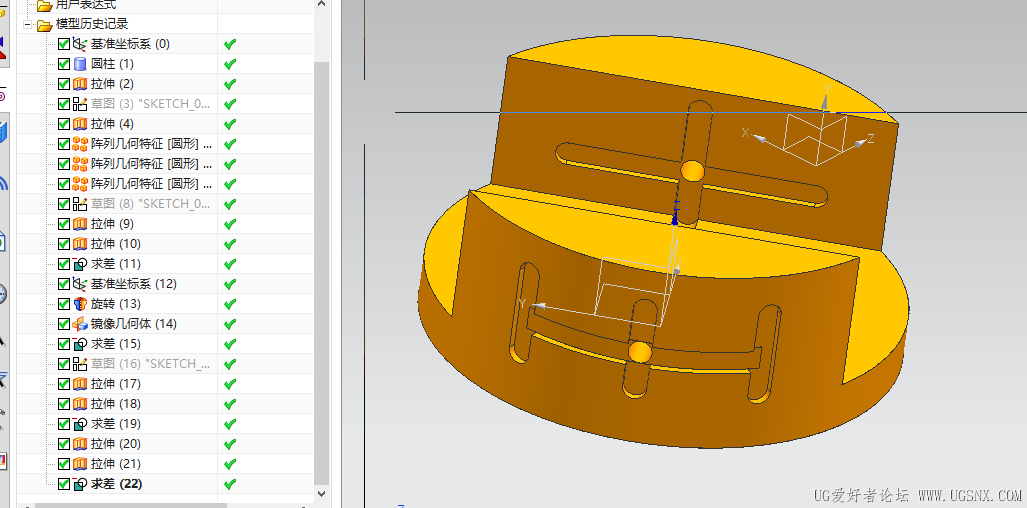
Task: Select the subtract icon of 求差 (22)
Action: coord(80,484)
